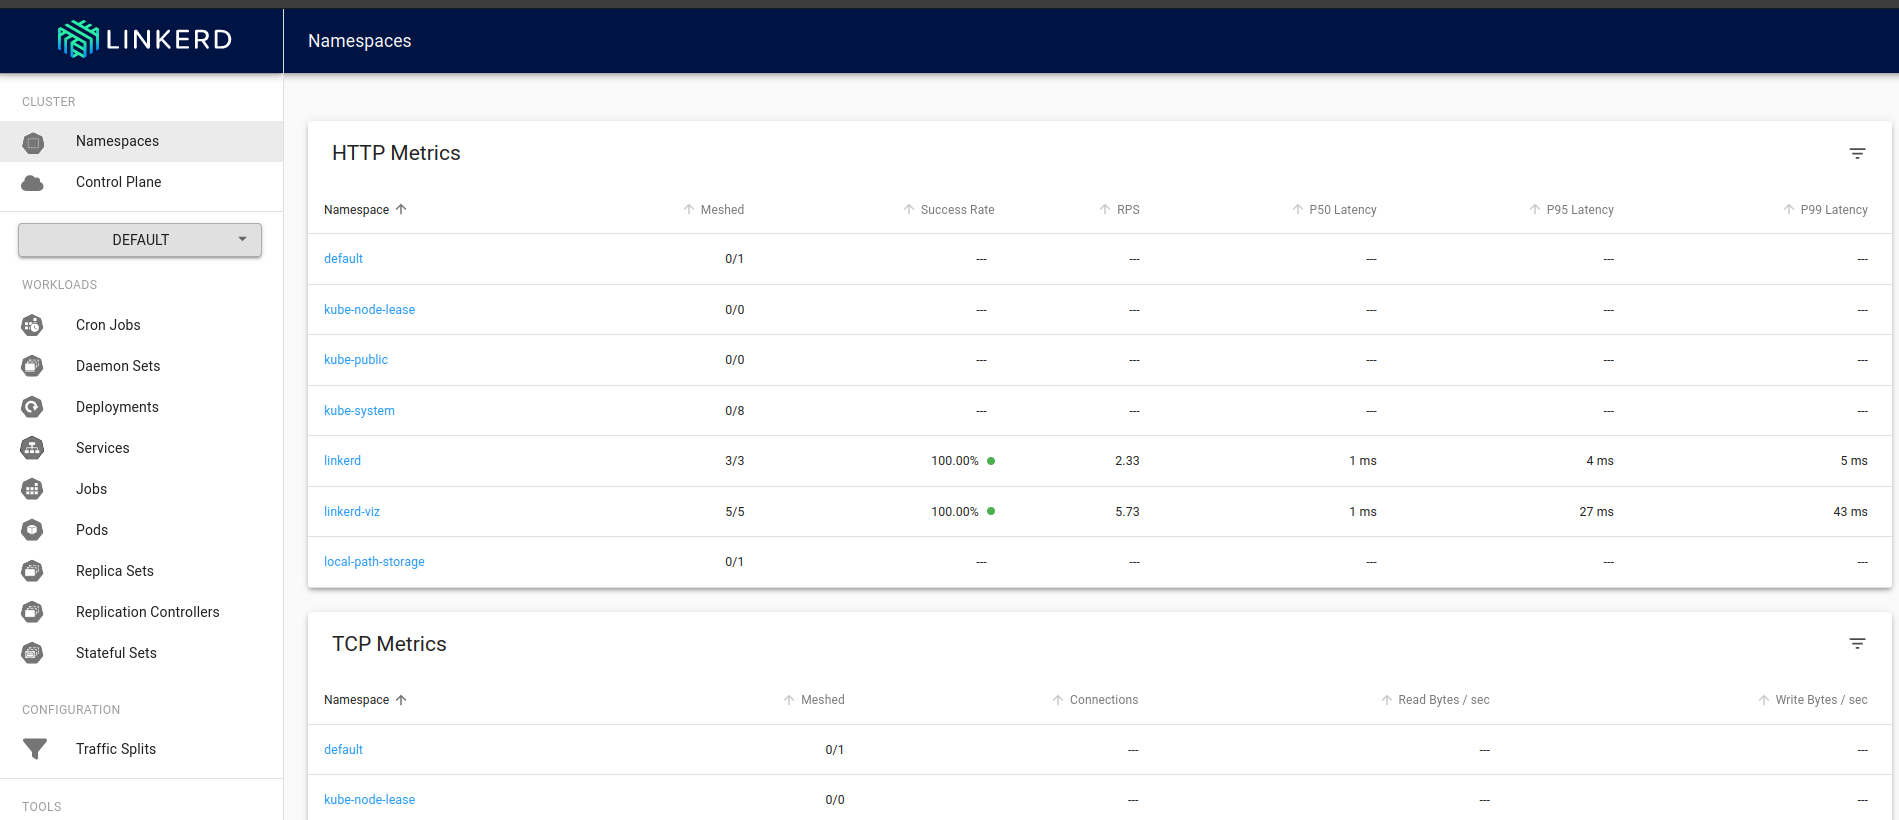Click the Traffic Splits funnel icon
The height and width of the screenshot is (820, 1899).
pos(34,749)
